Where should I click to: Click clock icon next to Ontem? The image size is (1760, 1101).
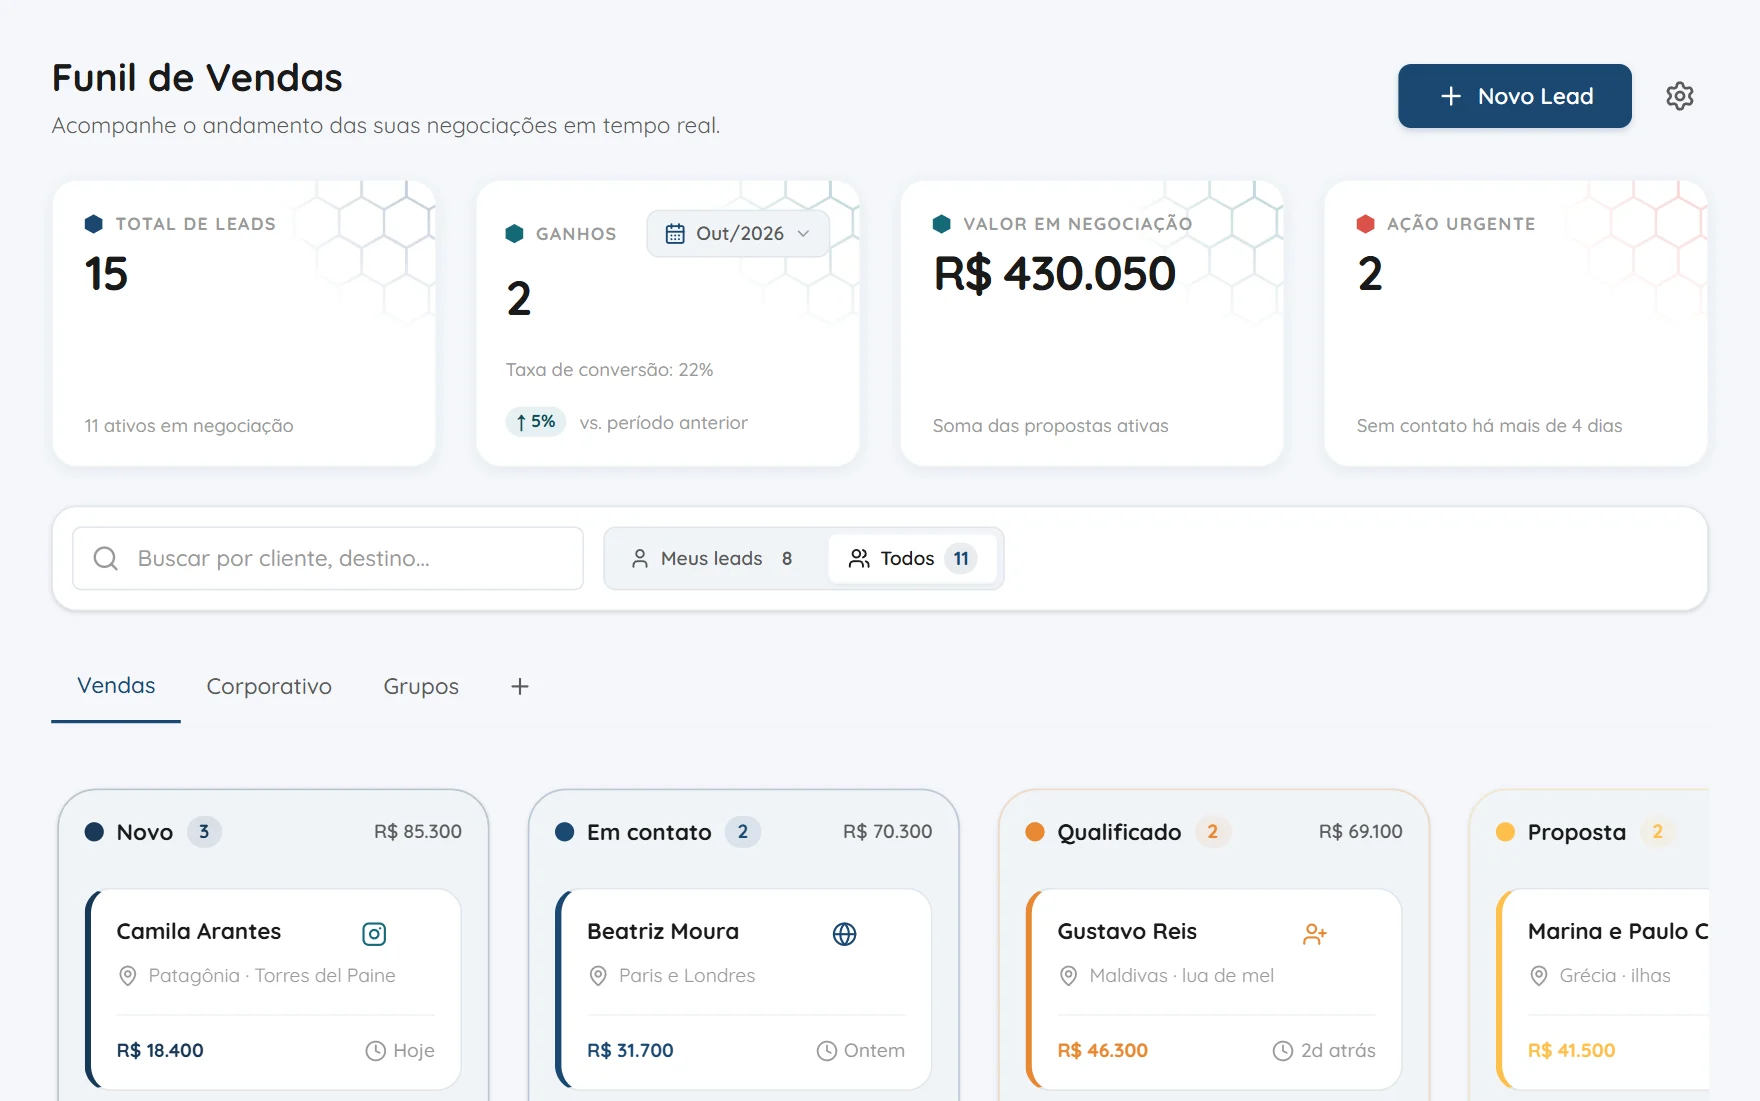click(827, 1051)
